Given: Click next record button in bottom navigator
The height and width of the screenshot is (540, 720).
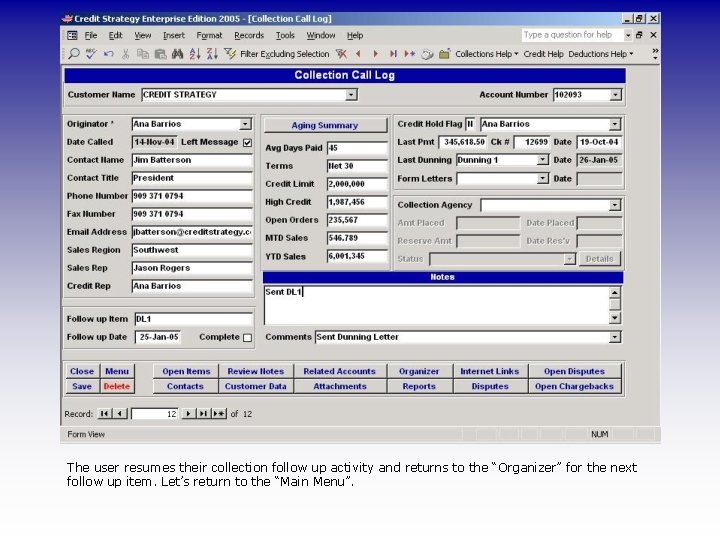Looking at the screenshot, I should (x=188, y=414).
